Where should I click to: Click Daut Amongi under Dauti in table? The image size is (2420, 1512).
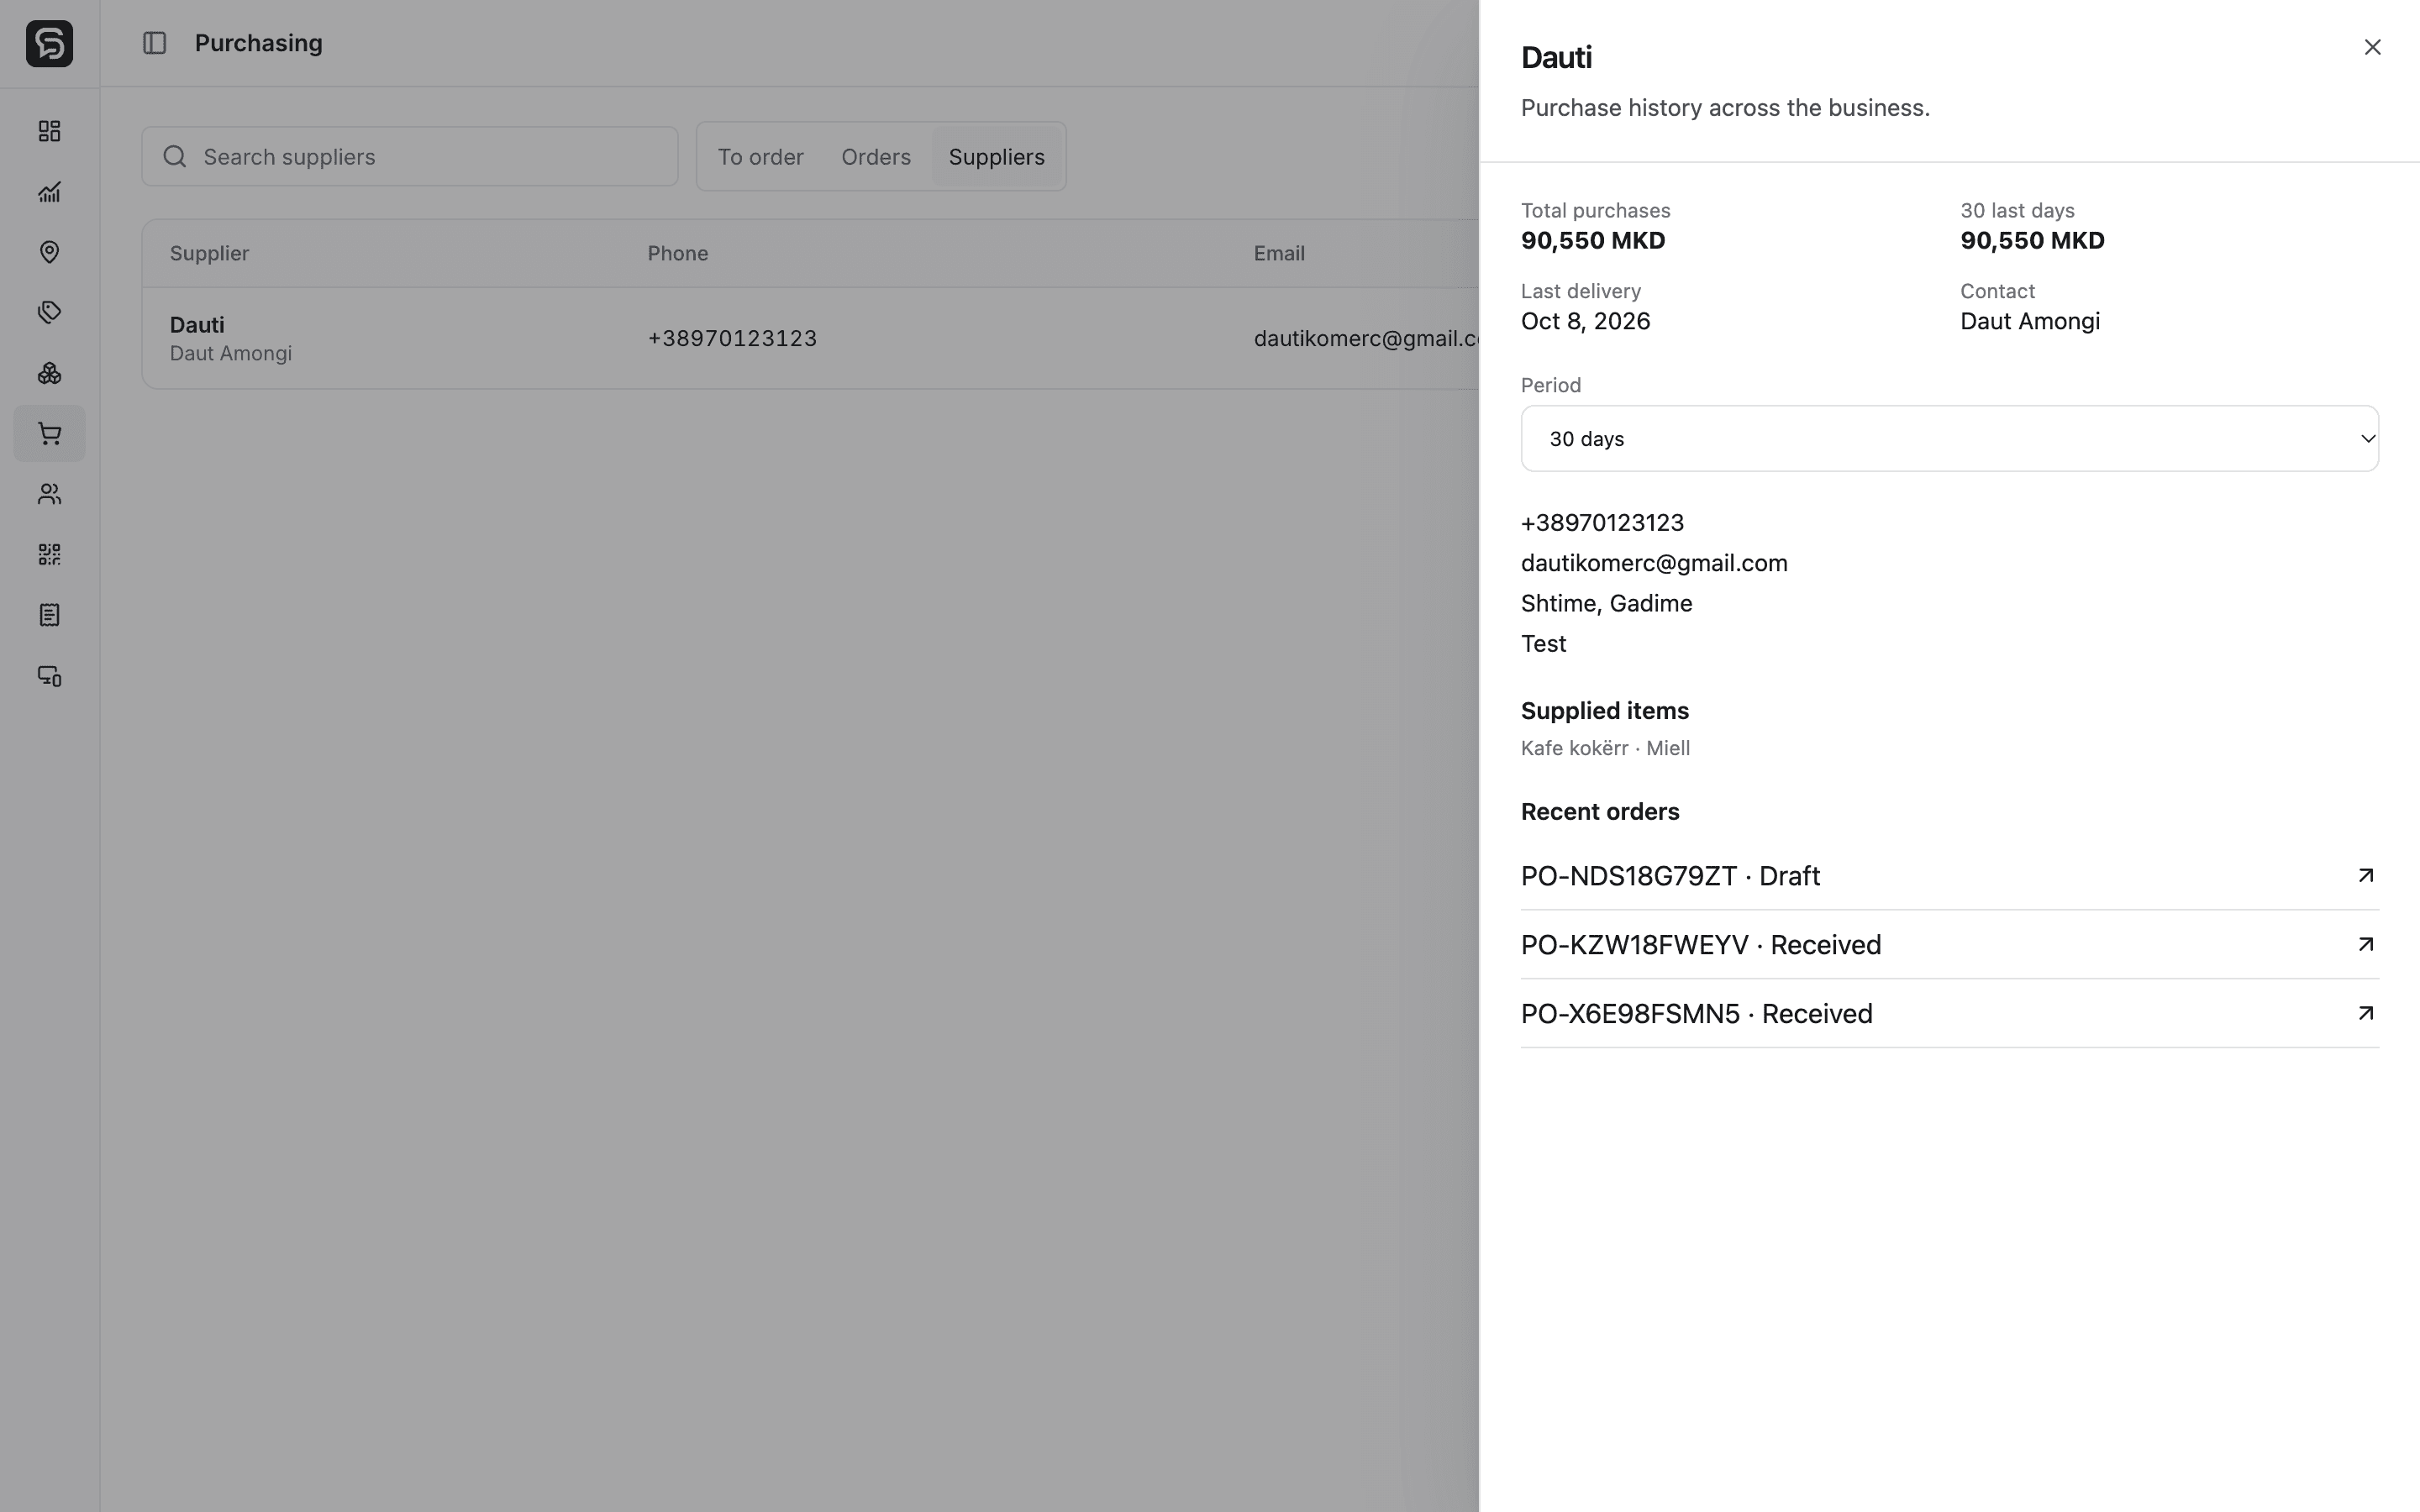point(230,354)
